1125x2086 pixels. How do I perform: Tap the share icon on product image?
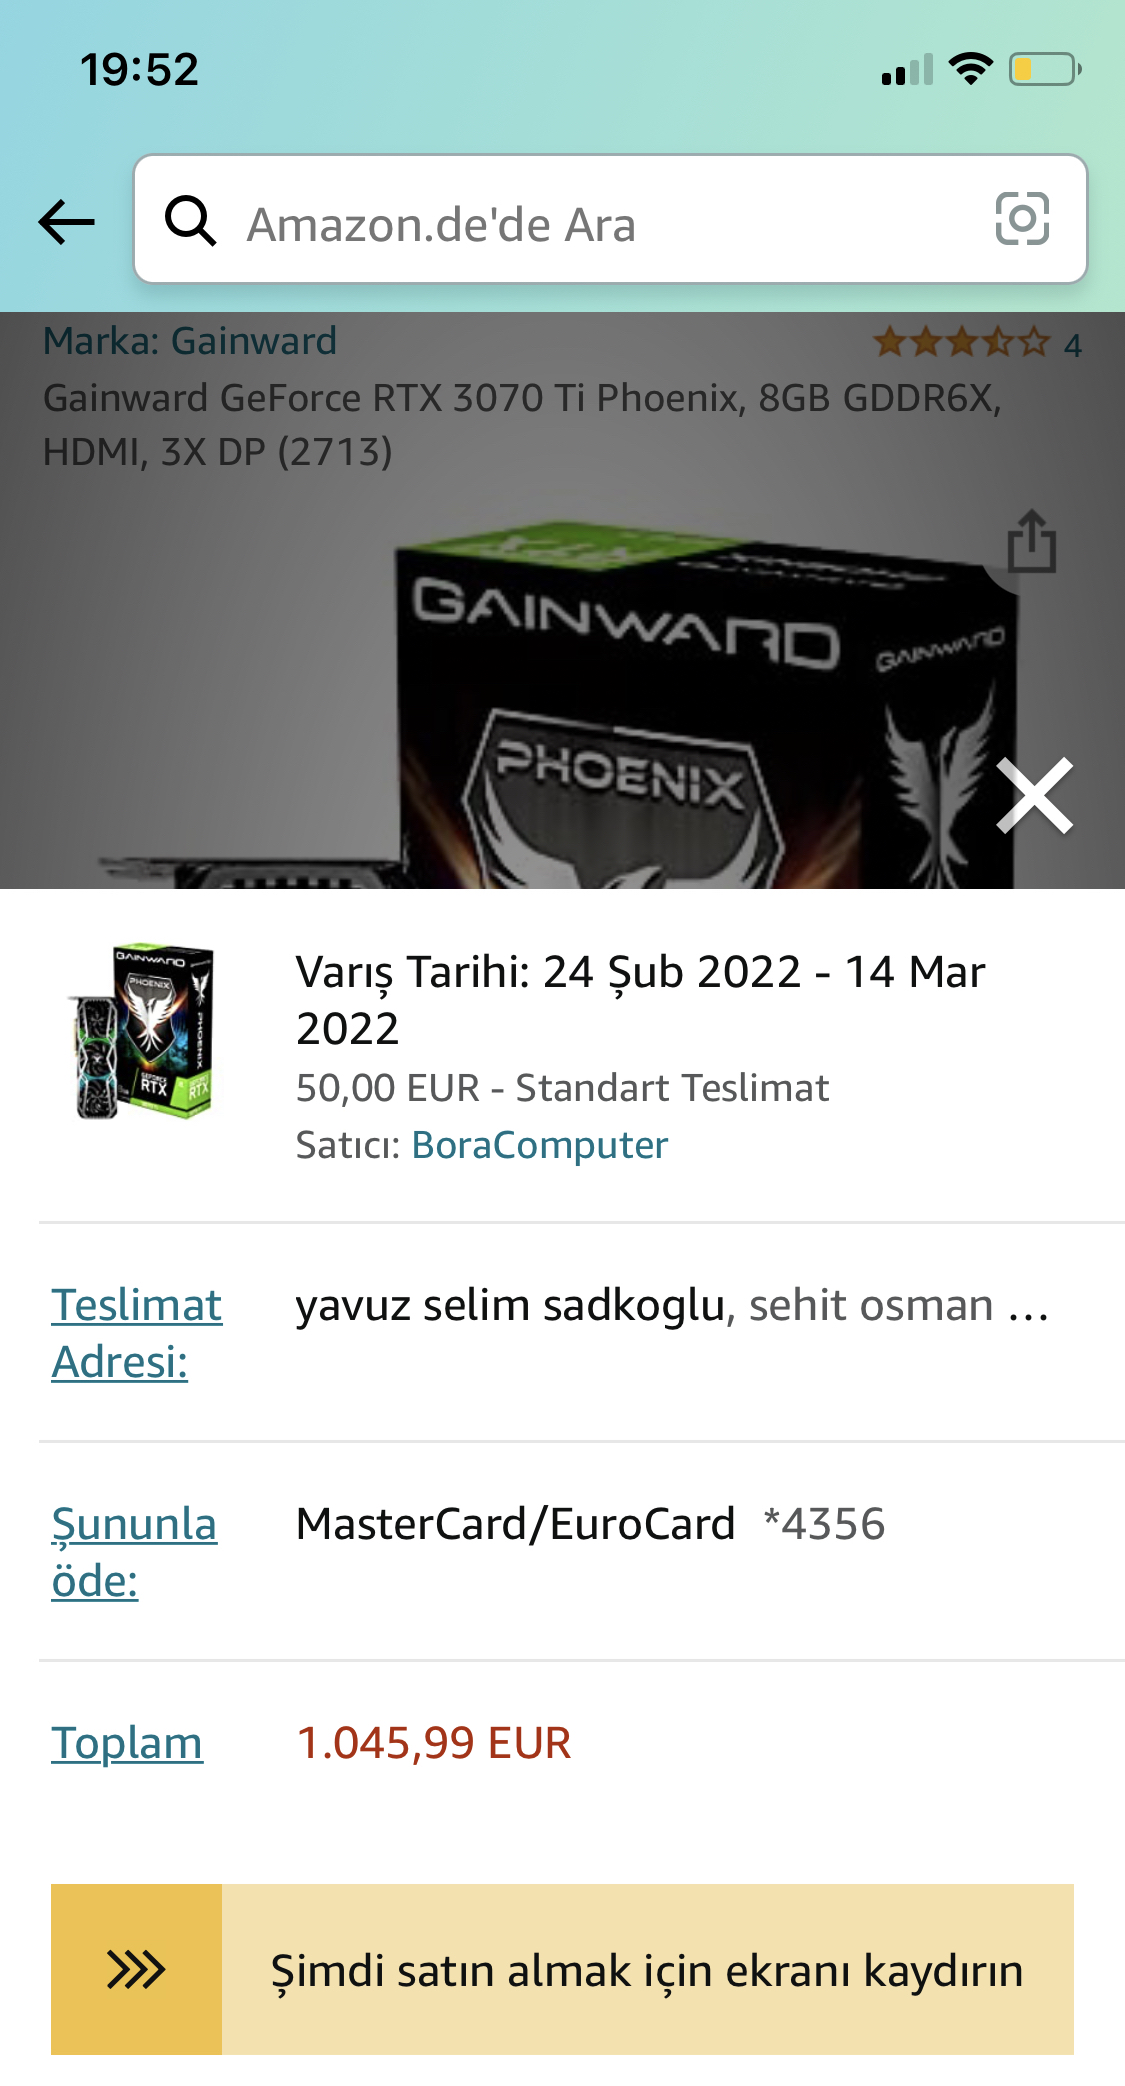tap(1031, 541)
